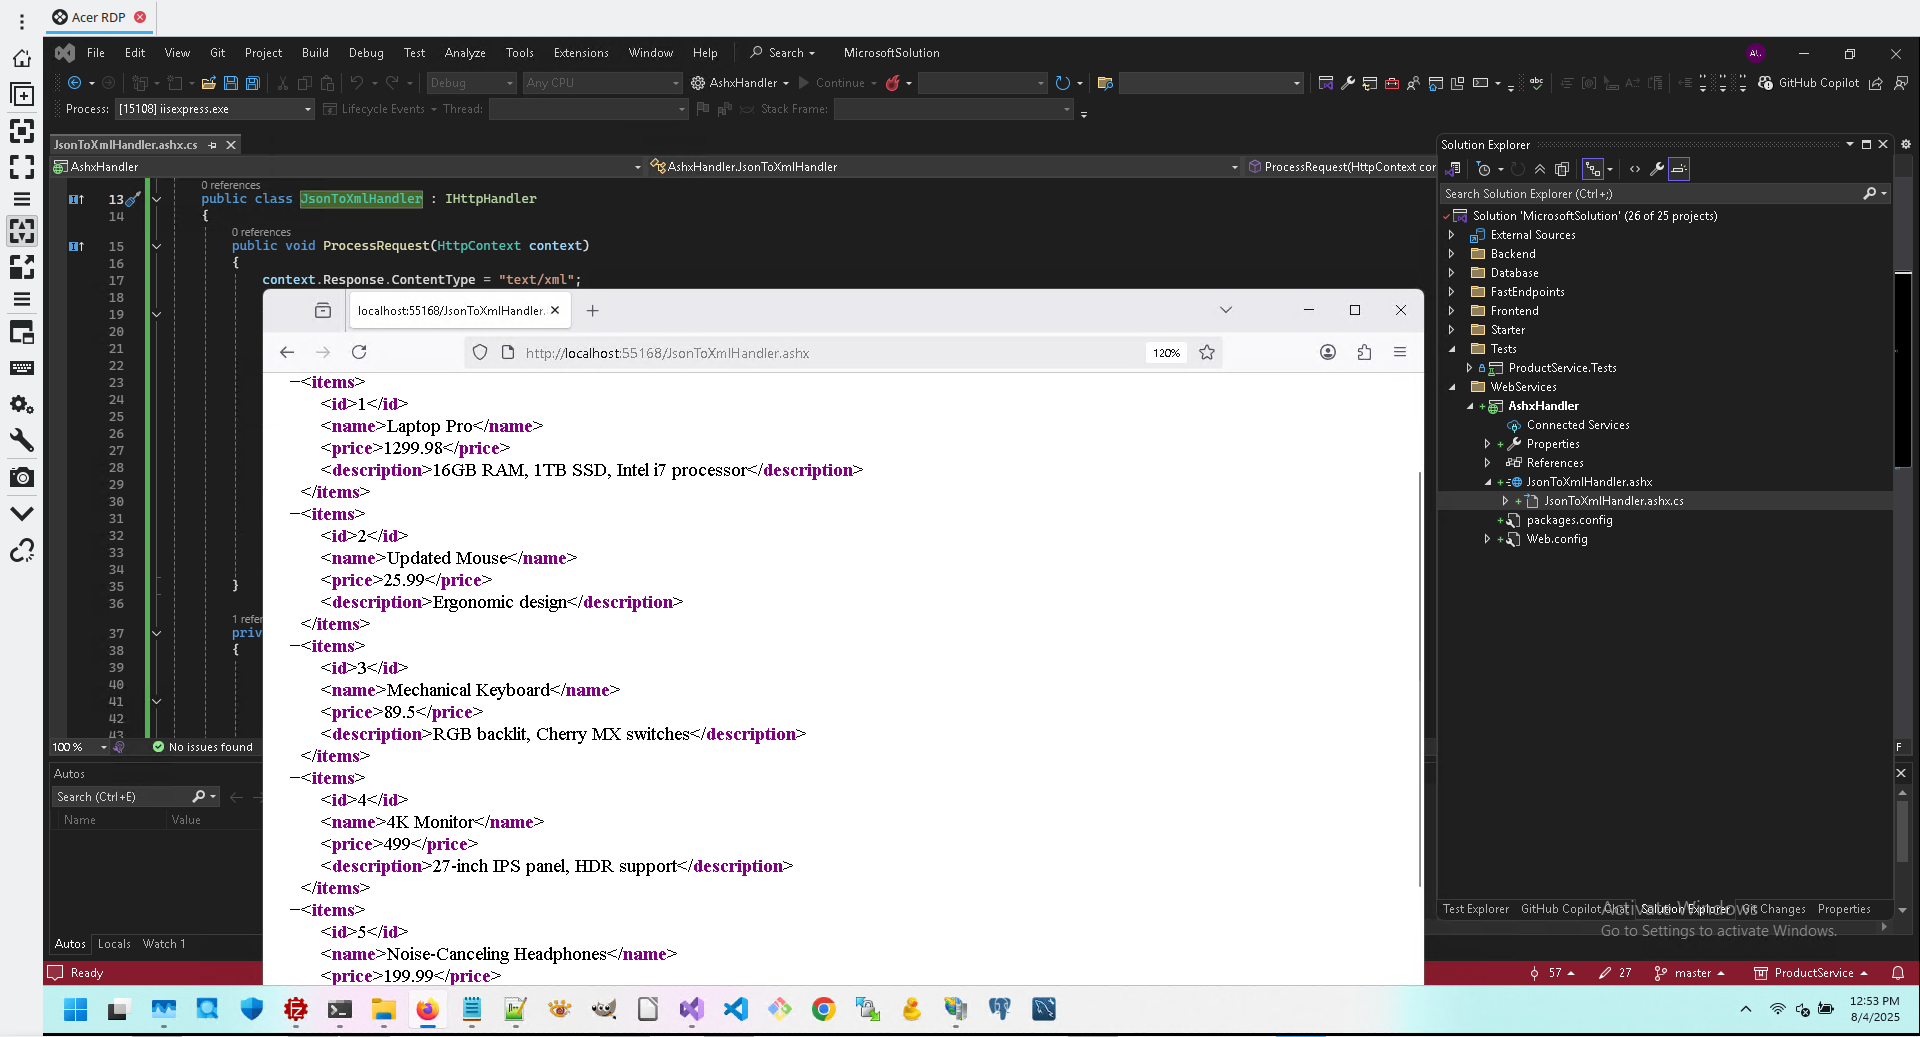This screenshot has width=1920, height=1037.
Task: Collapse the Tests folder
Action: [x=1452, y=349]
